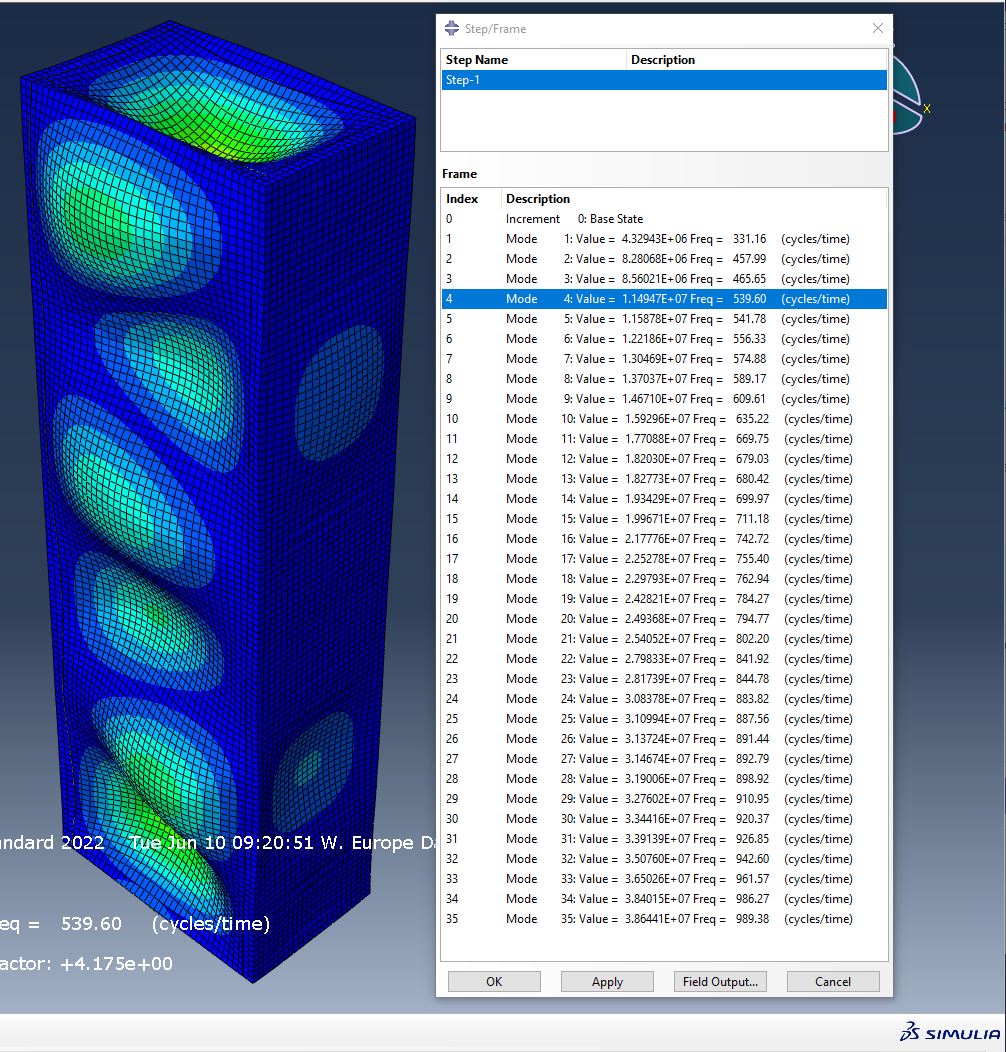The height and width of the screenshot is (1052, 1006).
Task: Select Mode 2 frame with Freq 457.99
Action: click(x=664, y=259)
